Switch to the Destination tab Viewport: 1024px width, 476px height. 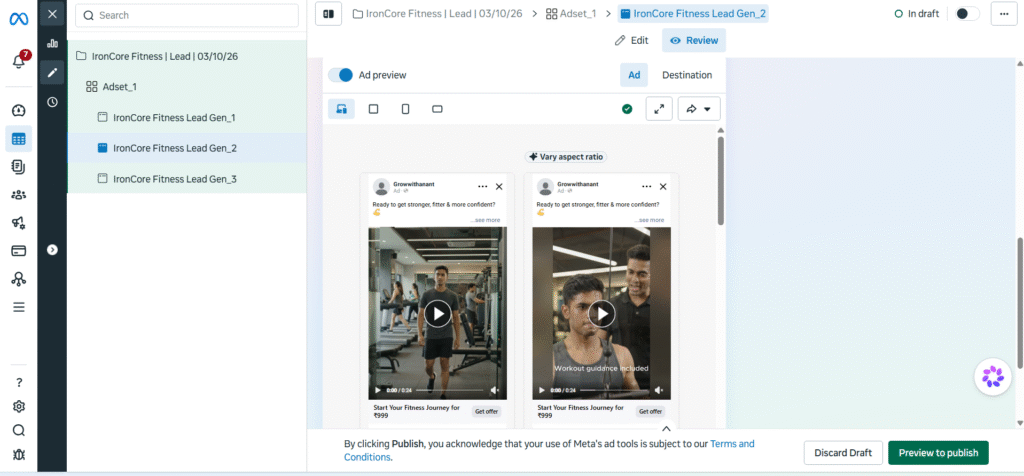687,75
